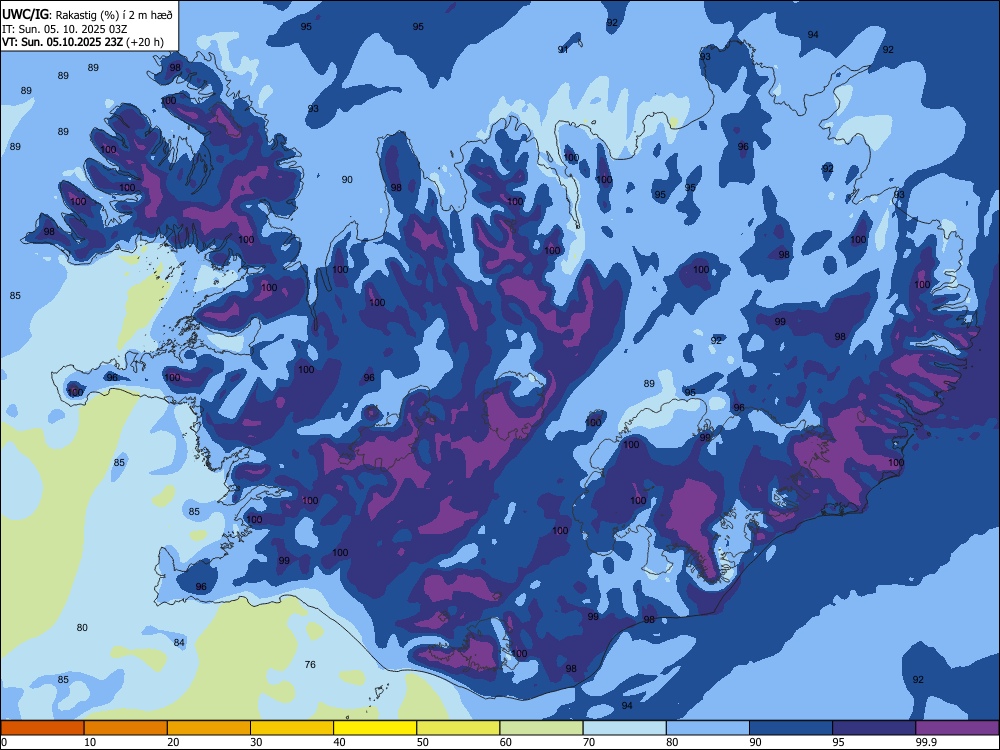The width and height of the screenshot is (1000, 750).
Task: Select the 'IT: Sun. 05. 10. 2025 03Z' line
Action: point(63,29)
